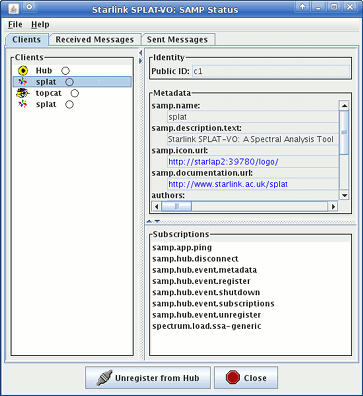Click metadata horizontal scrollbar left arrow
The width and height of the screenshot is (363, 396).
tap(157, 206)
